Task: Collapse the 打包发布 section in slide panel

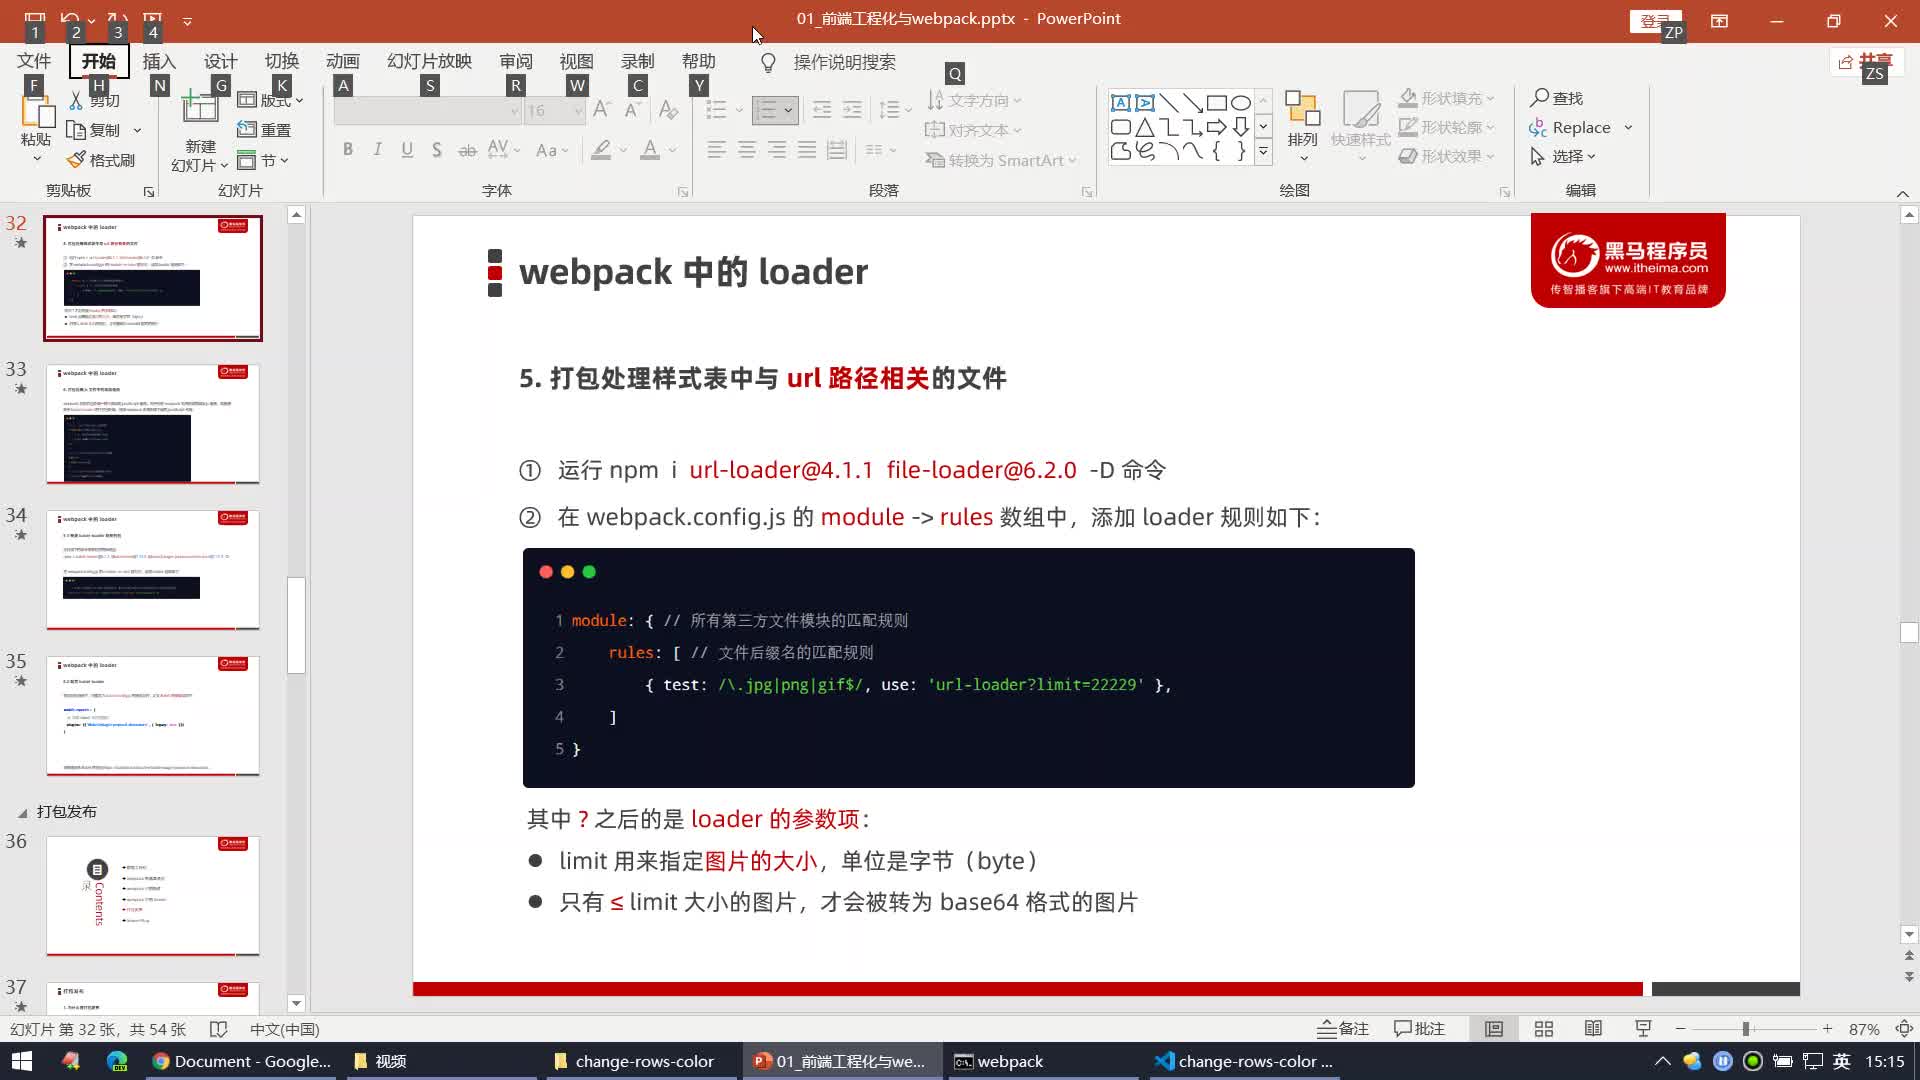Action: coord(22,813)
